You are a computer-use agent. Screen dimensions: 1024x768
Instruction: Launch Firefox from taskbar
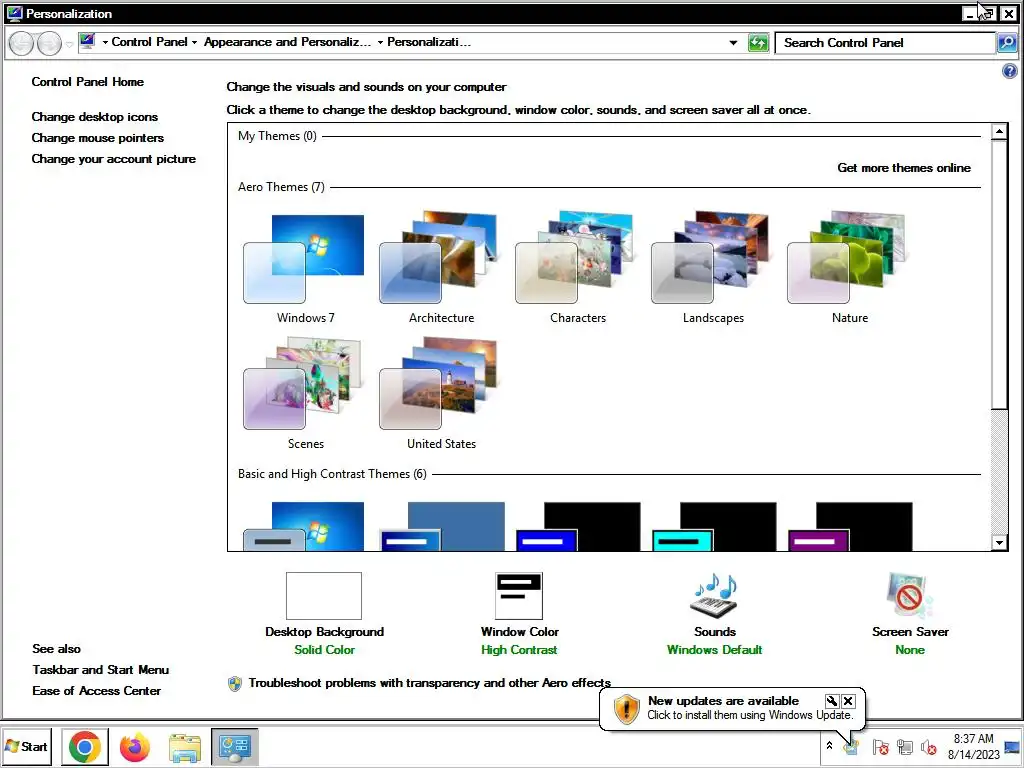point(135,747)
